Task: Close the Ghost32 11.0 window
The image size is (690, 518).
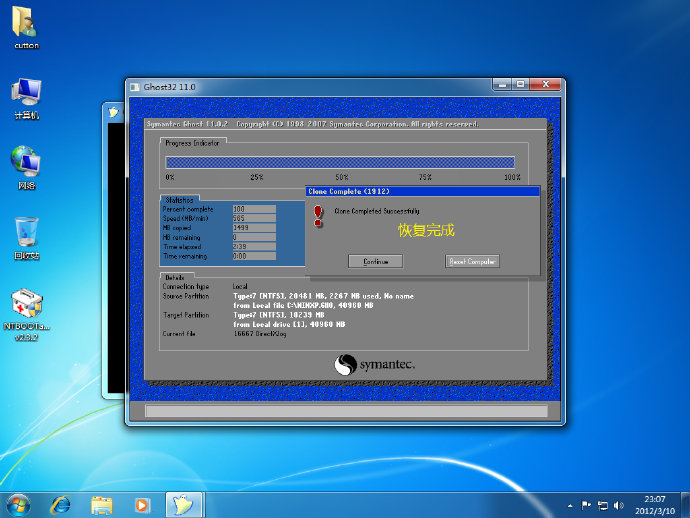Action: (546, 84)
